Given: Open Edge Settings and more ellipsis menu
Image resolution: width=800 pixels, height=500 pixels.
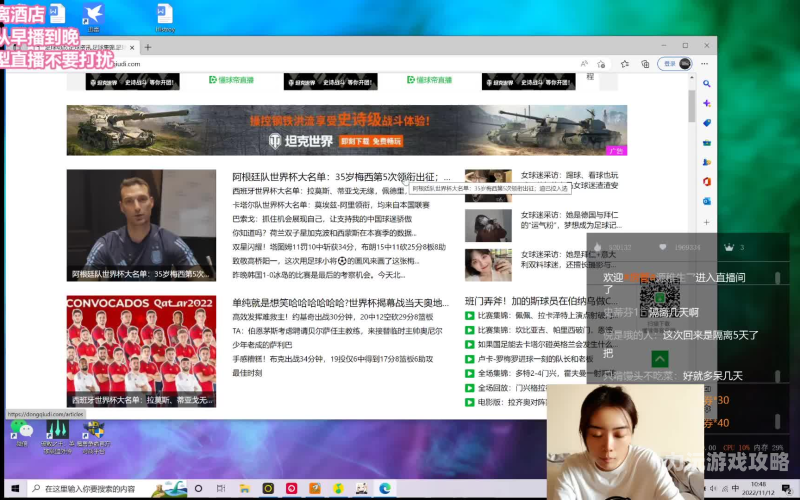Looking at the screenshot, I should click(x=705, y=64).
